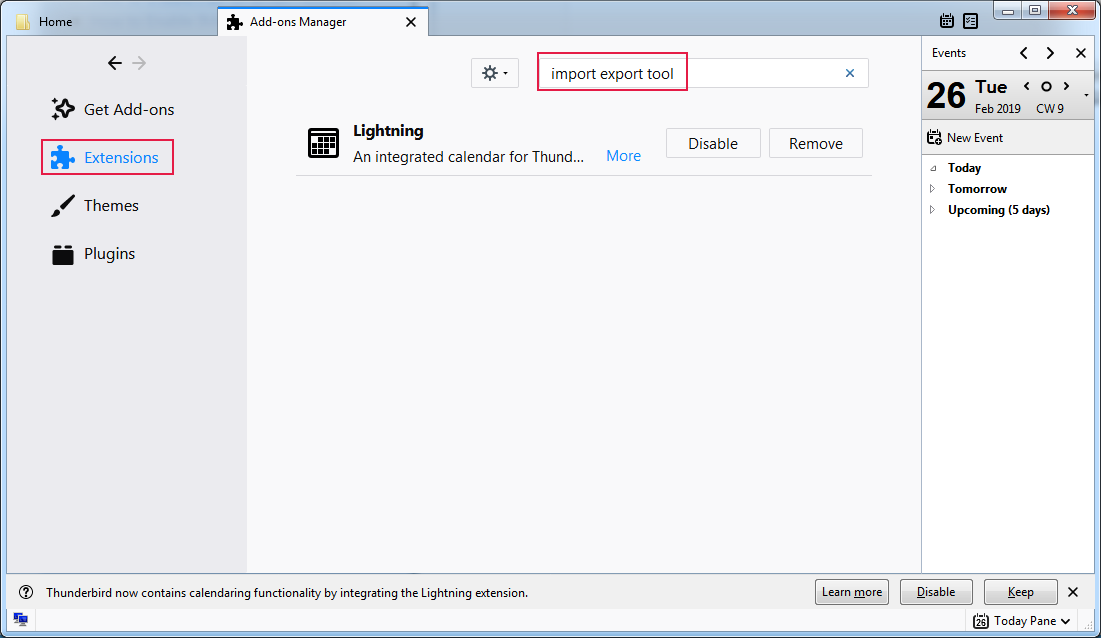Image resolution: width=1101 pixels, height=638 pixels.
Task: Show previous Events pane view
Action: 1024,53
